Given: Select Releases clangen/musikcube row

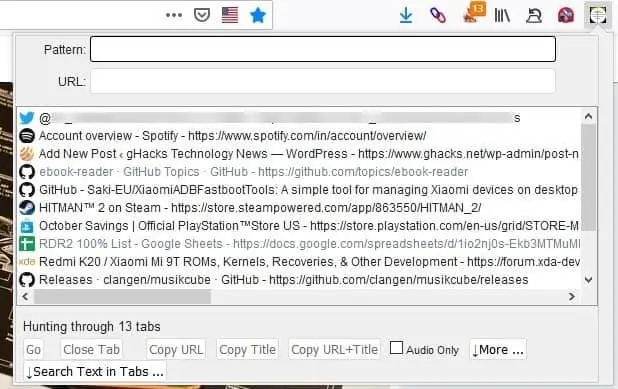Looking at the screenshot, I should [299, 280].
